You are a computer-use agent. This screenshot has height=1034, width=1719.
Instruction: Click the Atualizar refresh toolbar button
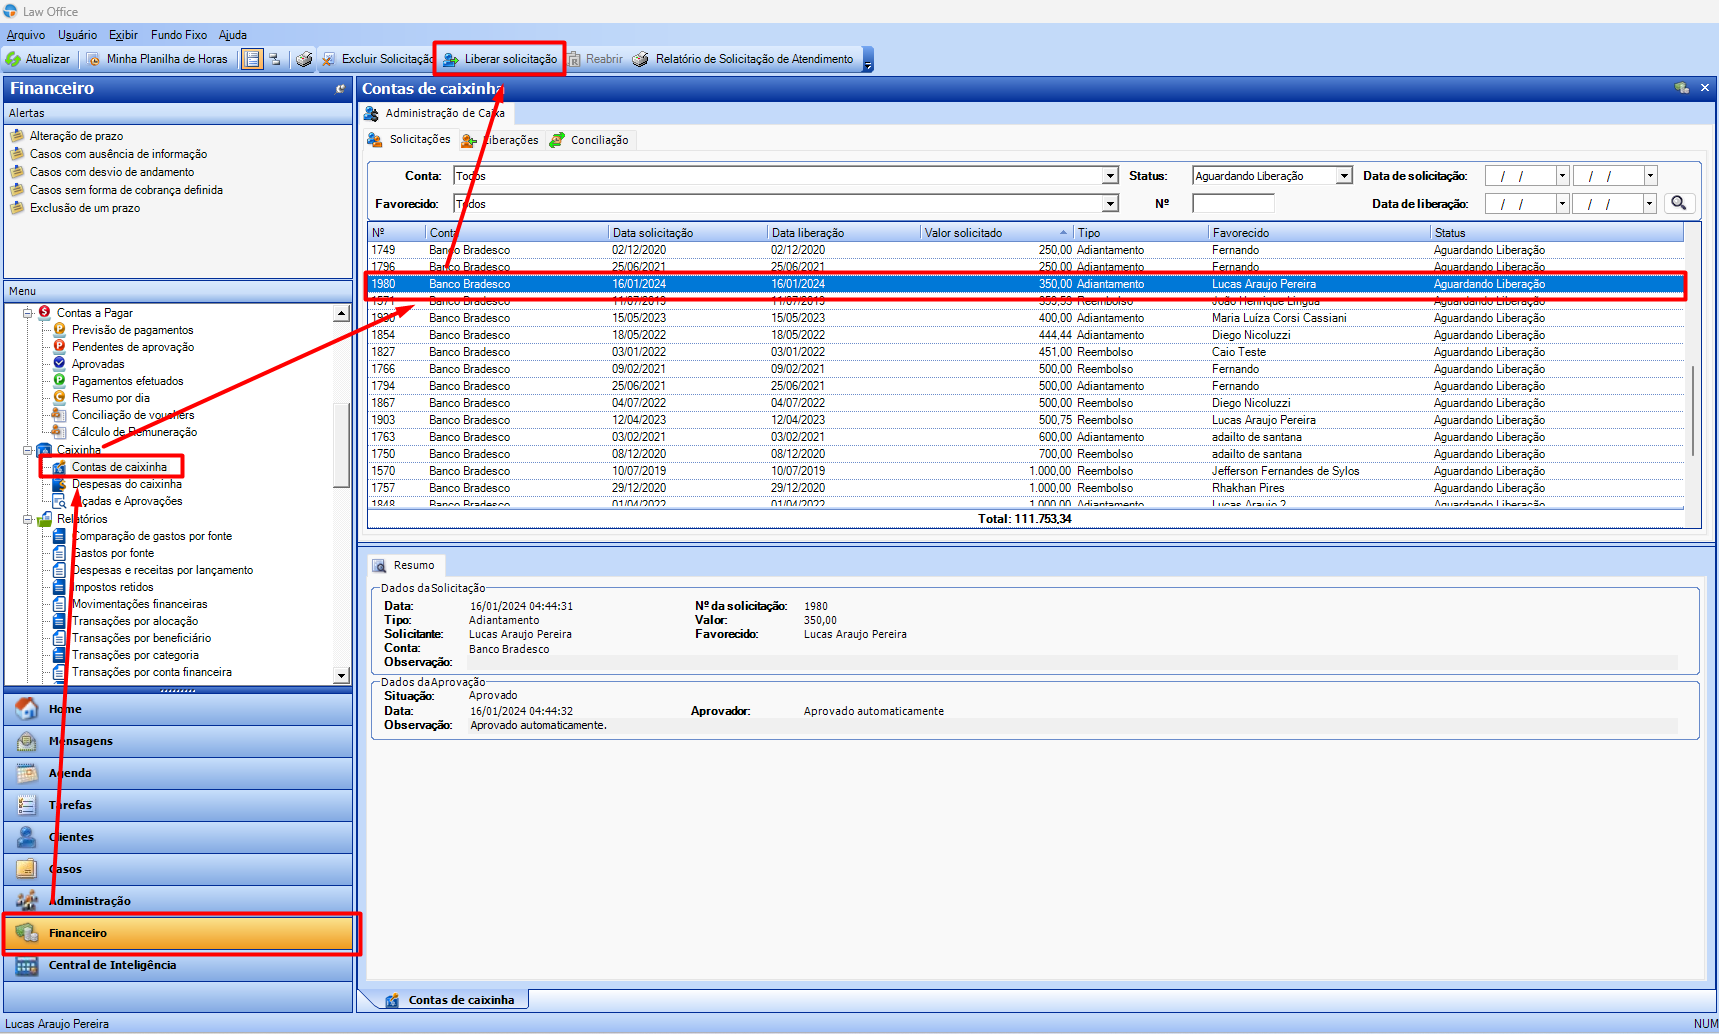[x=38, y=59]
